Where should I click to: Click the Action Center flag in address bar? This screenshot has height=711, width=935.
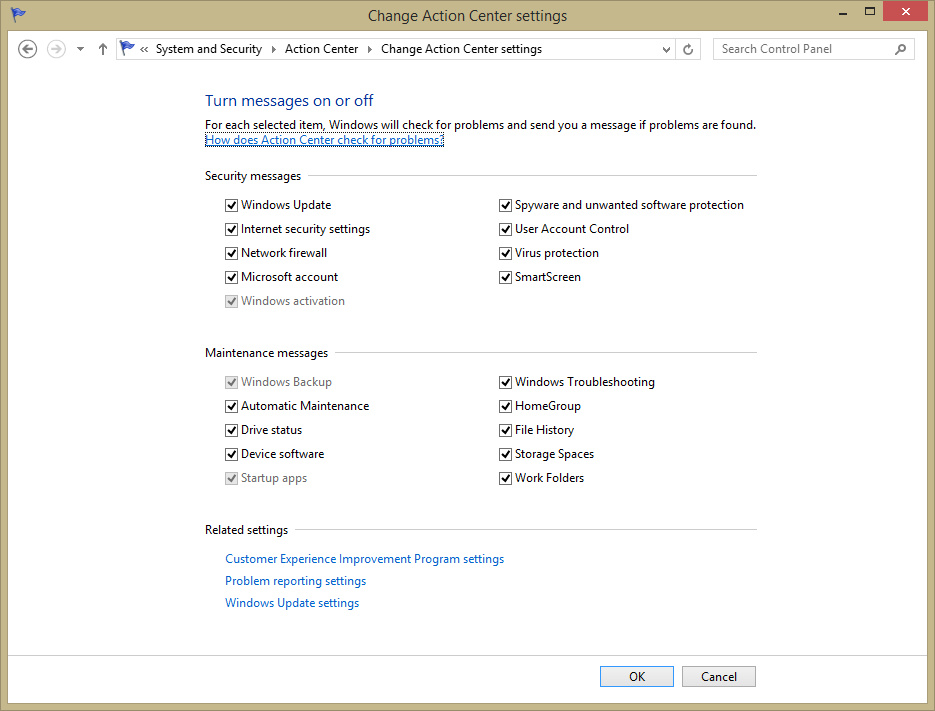pos(127,48)
